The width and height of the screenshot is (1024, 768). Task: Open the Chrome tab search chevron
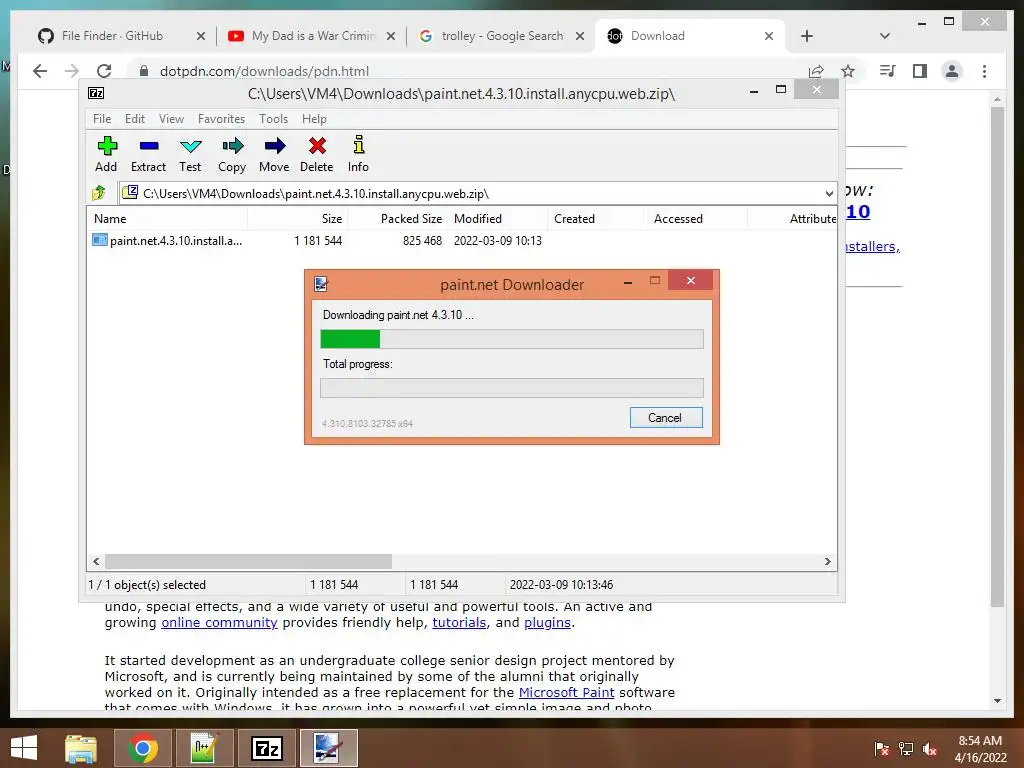(885, 36)
